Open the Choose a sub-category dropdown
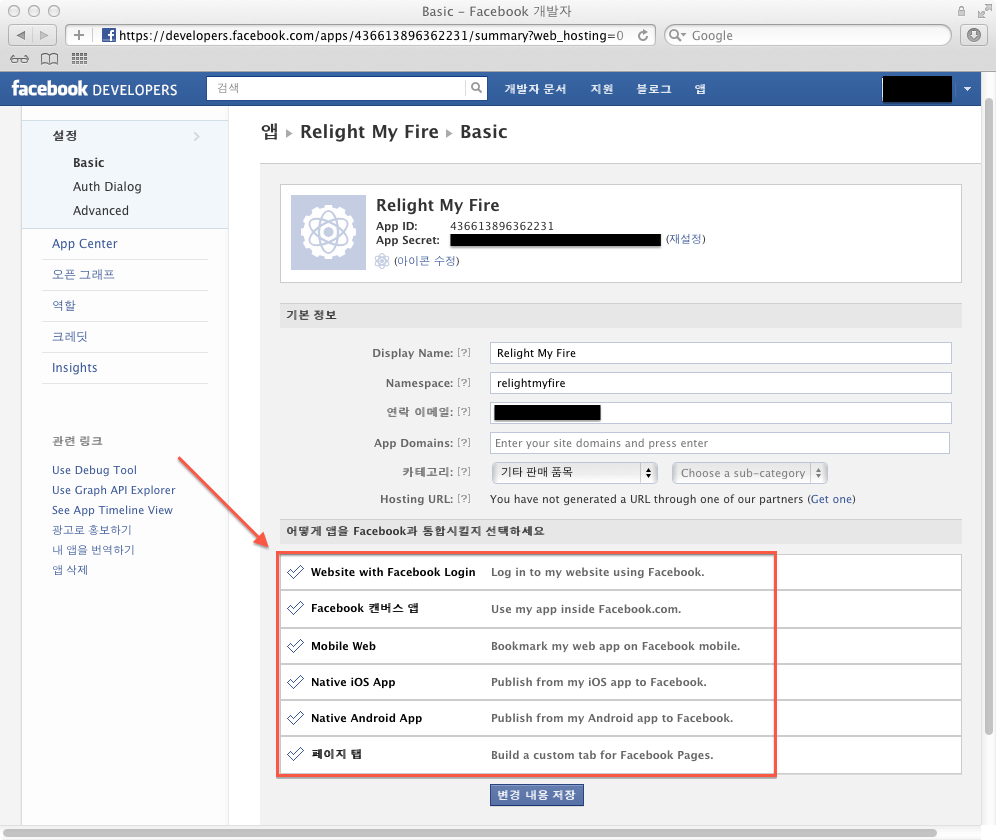Image resolution: width=996 pixels, height=840 pixels. coord(750,473)
